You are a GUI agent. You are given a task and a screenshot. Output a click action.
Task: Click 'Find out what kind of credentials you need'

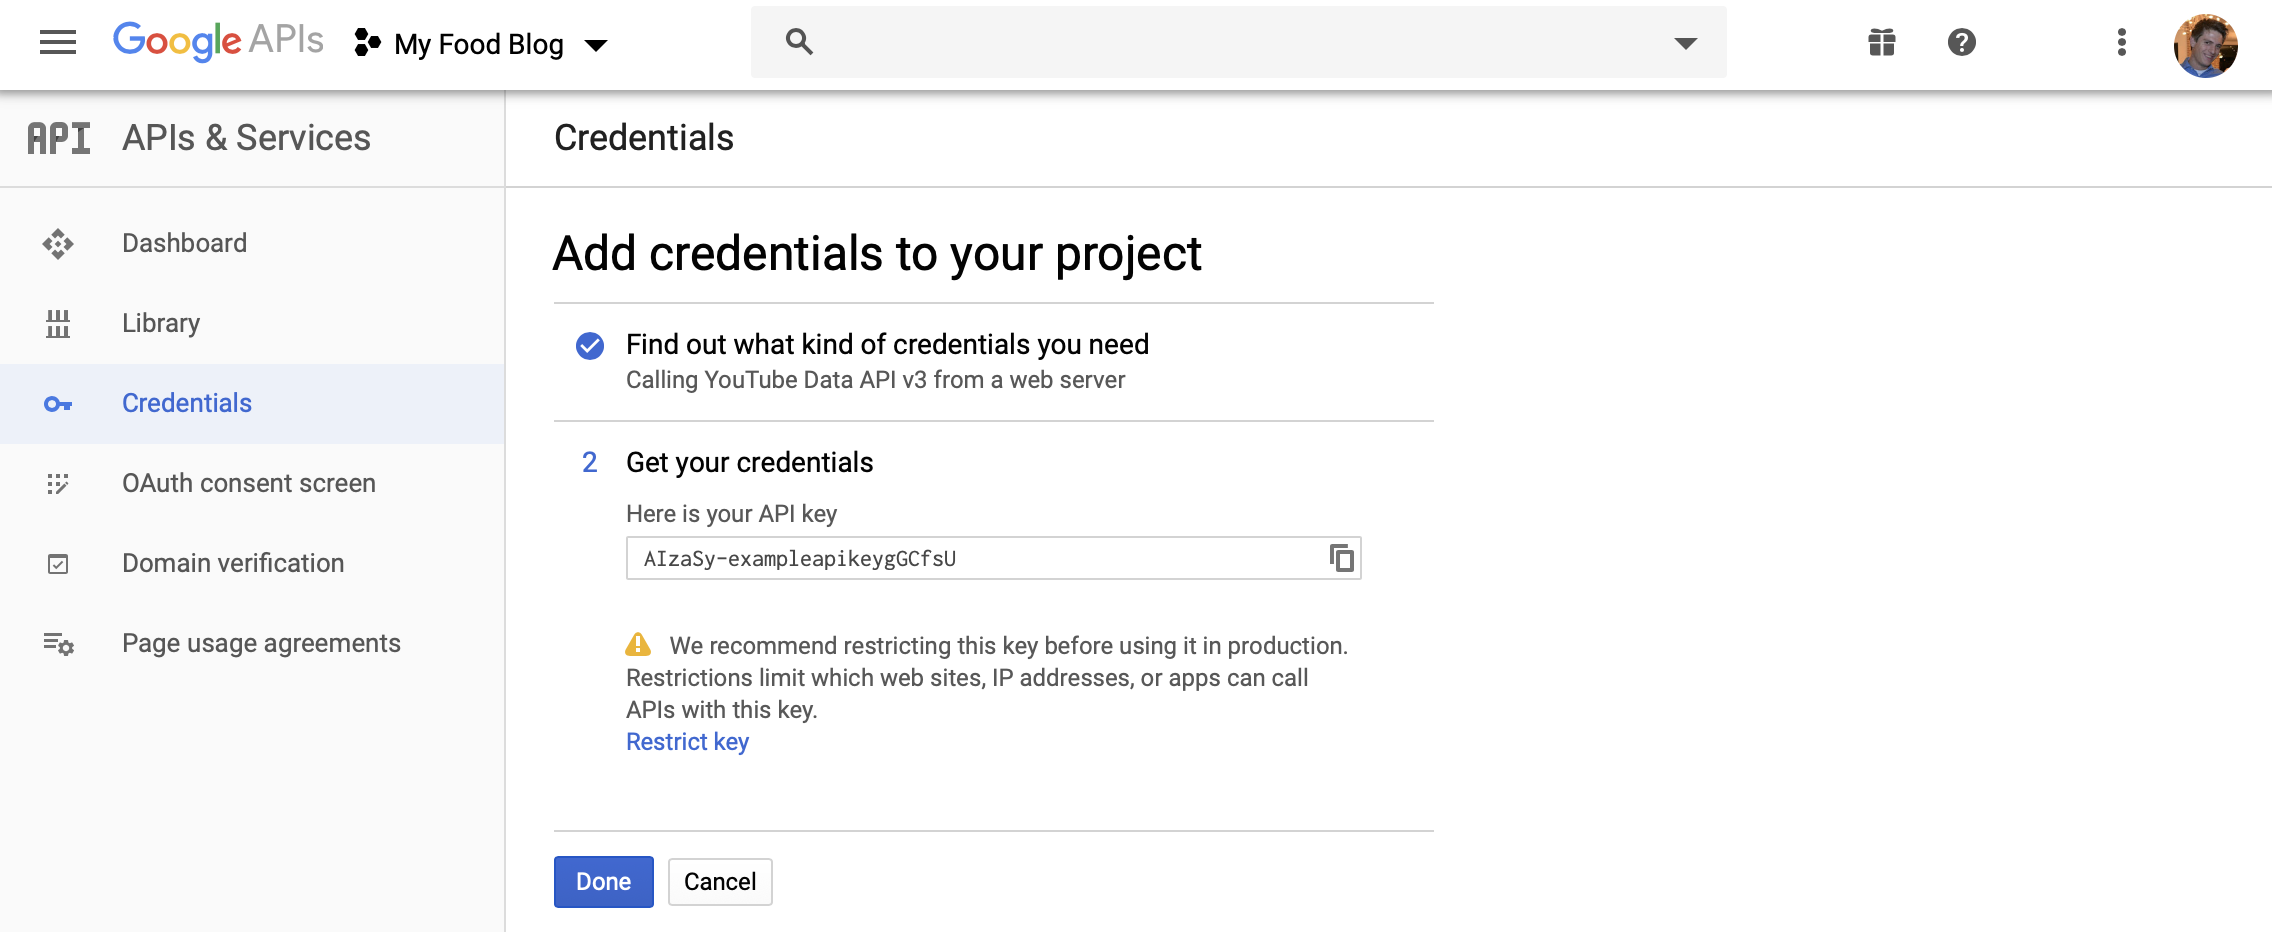(x=887, y=344)
